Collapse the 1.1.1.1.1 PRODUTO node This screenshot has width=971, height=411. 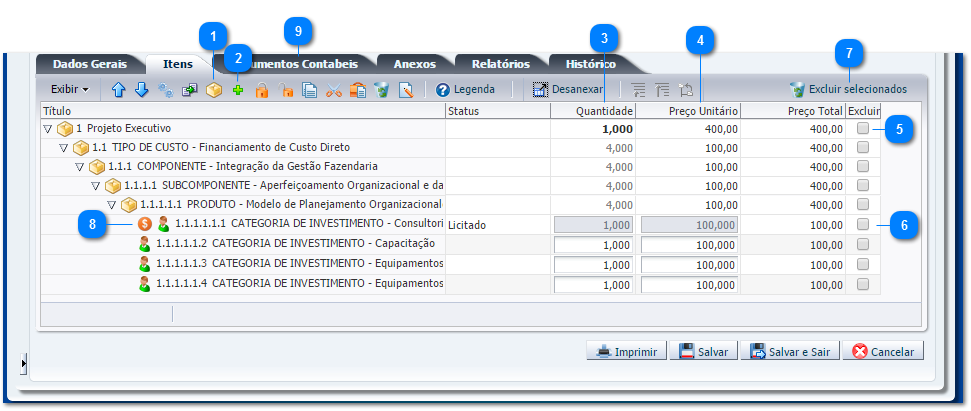tap(112, 205)
